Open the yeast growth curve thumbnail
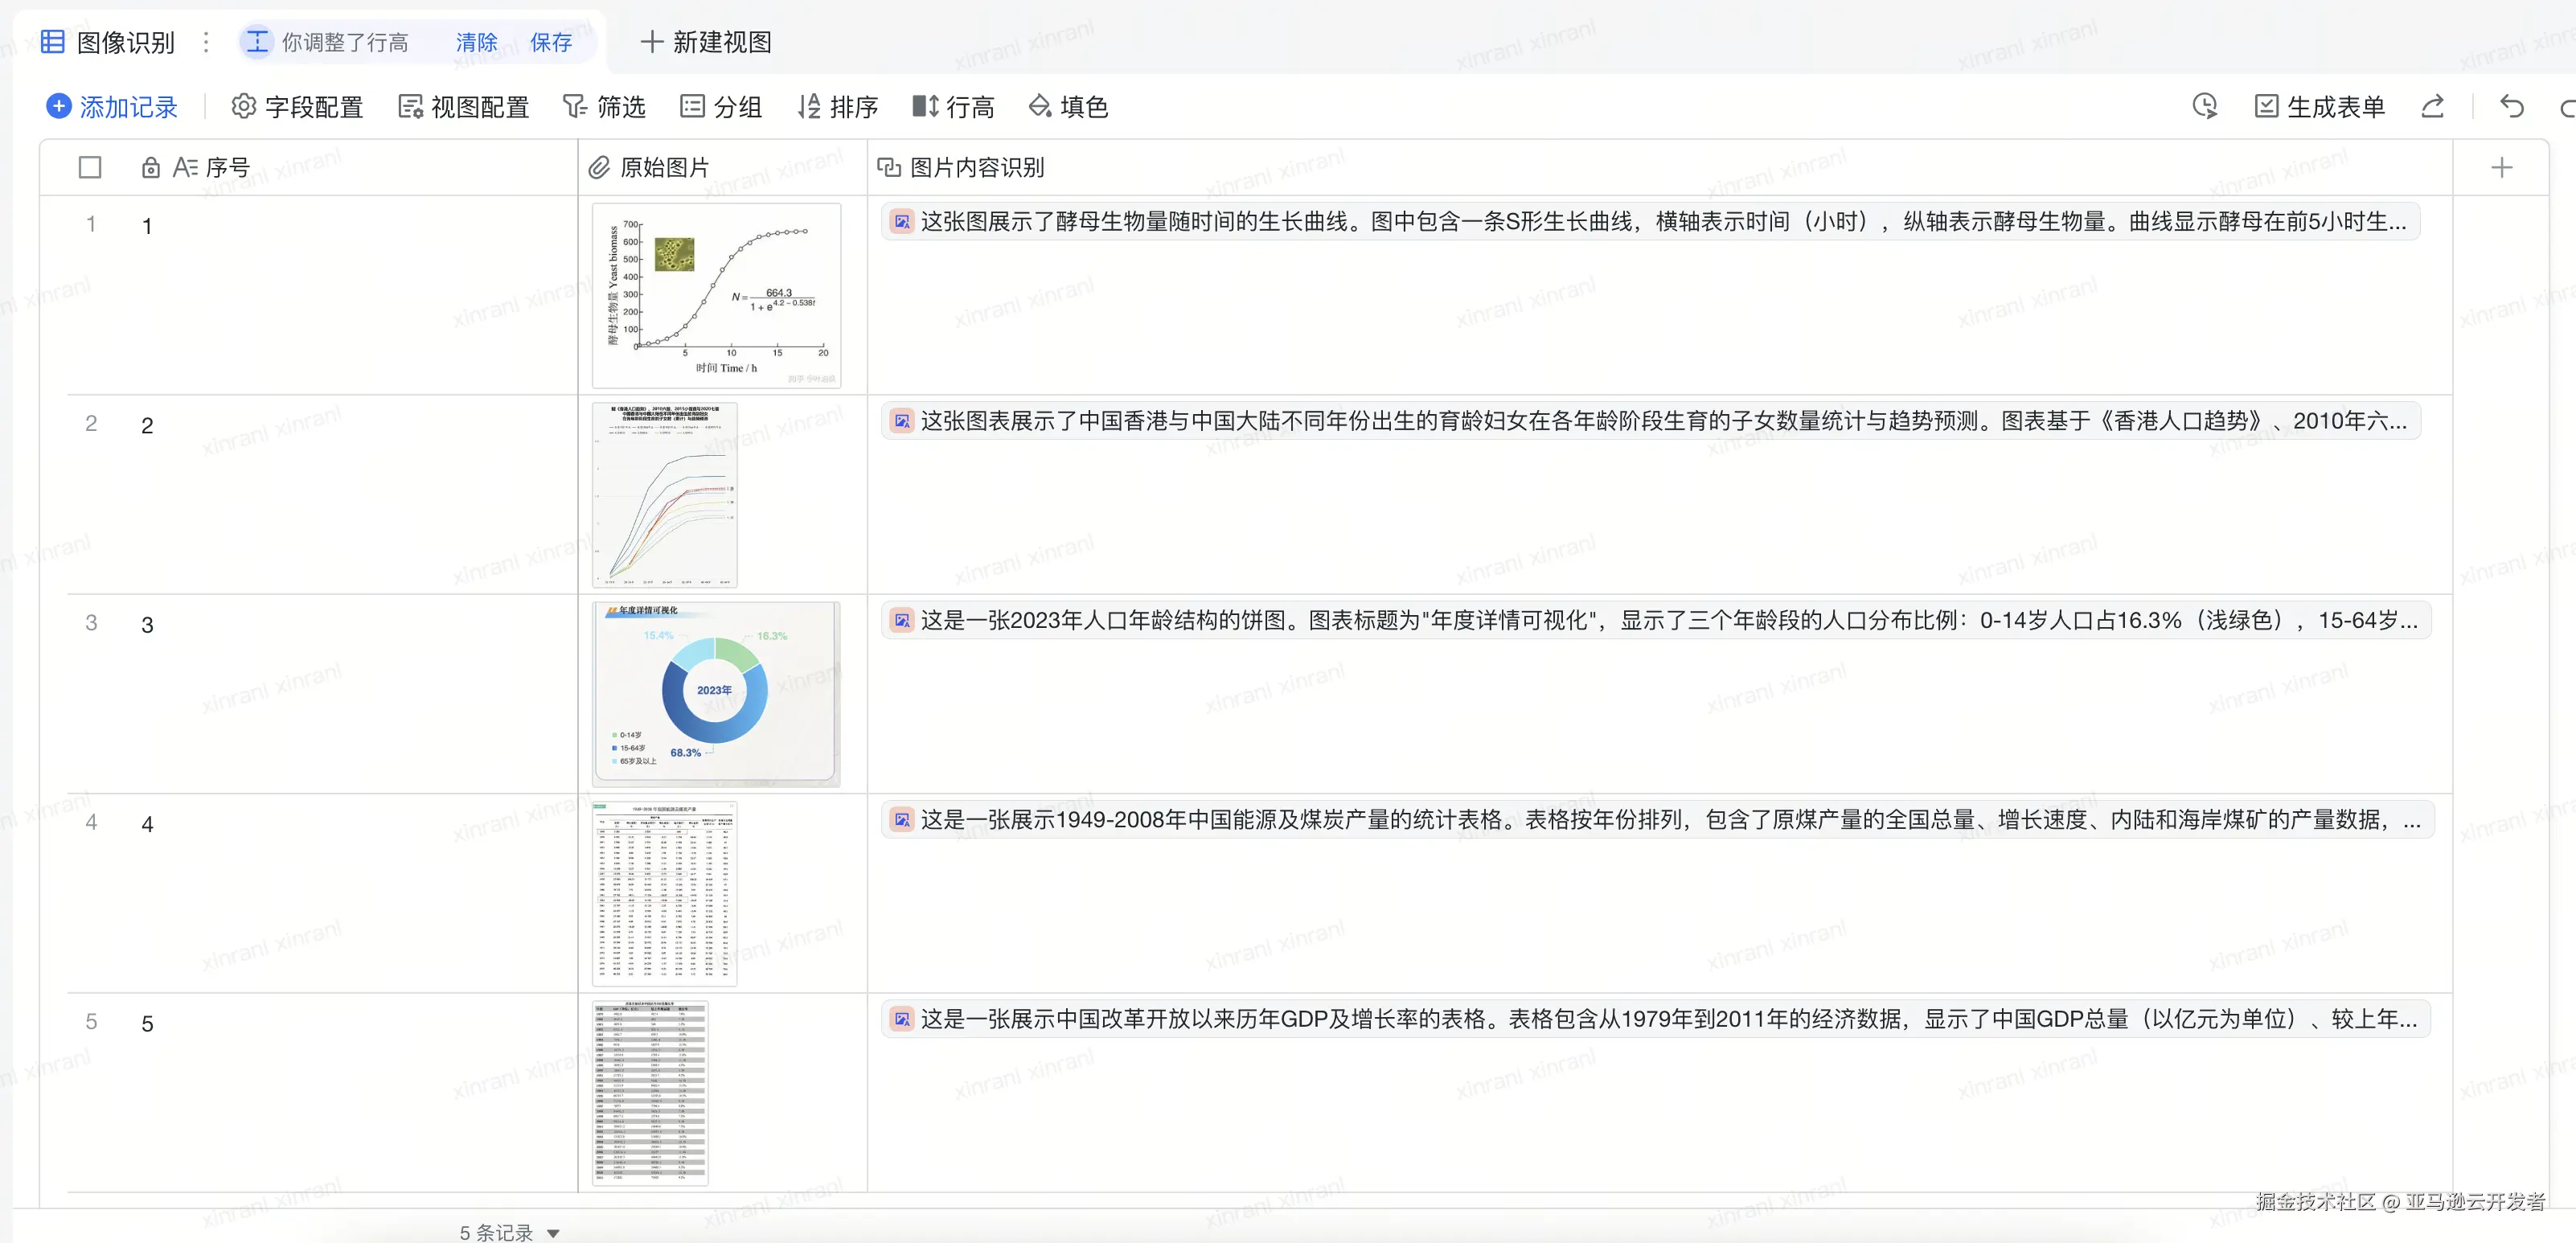Screen dimensions: 2576x1243 pos(716,295)
